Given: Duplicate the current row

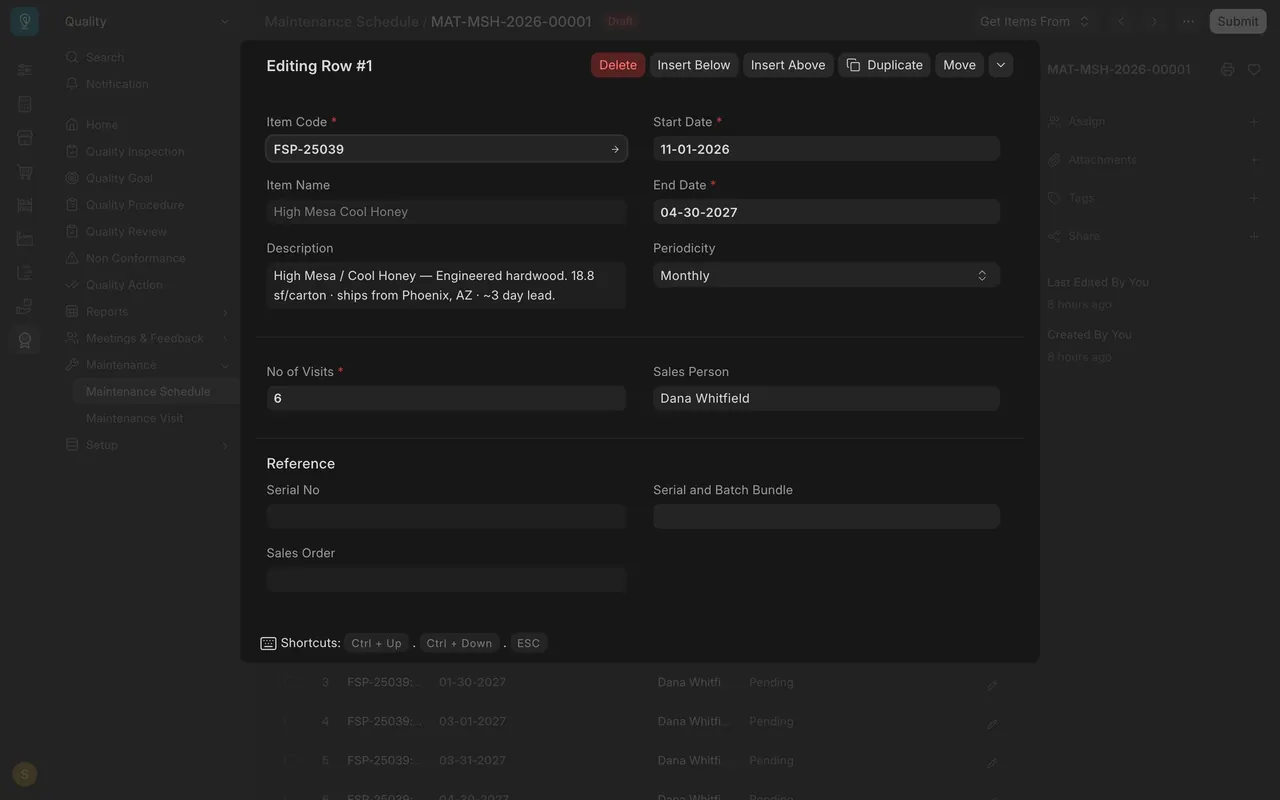Looking at the screenshot, I should (x=884, y=65).
